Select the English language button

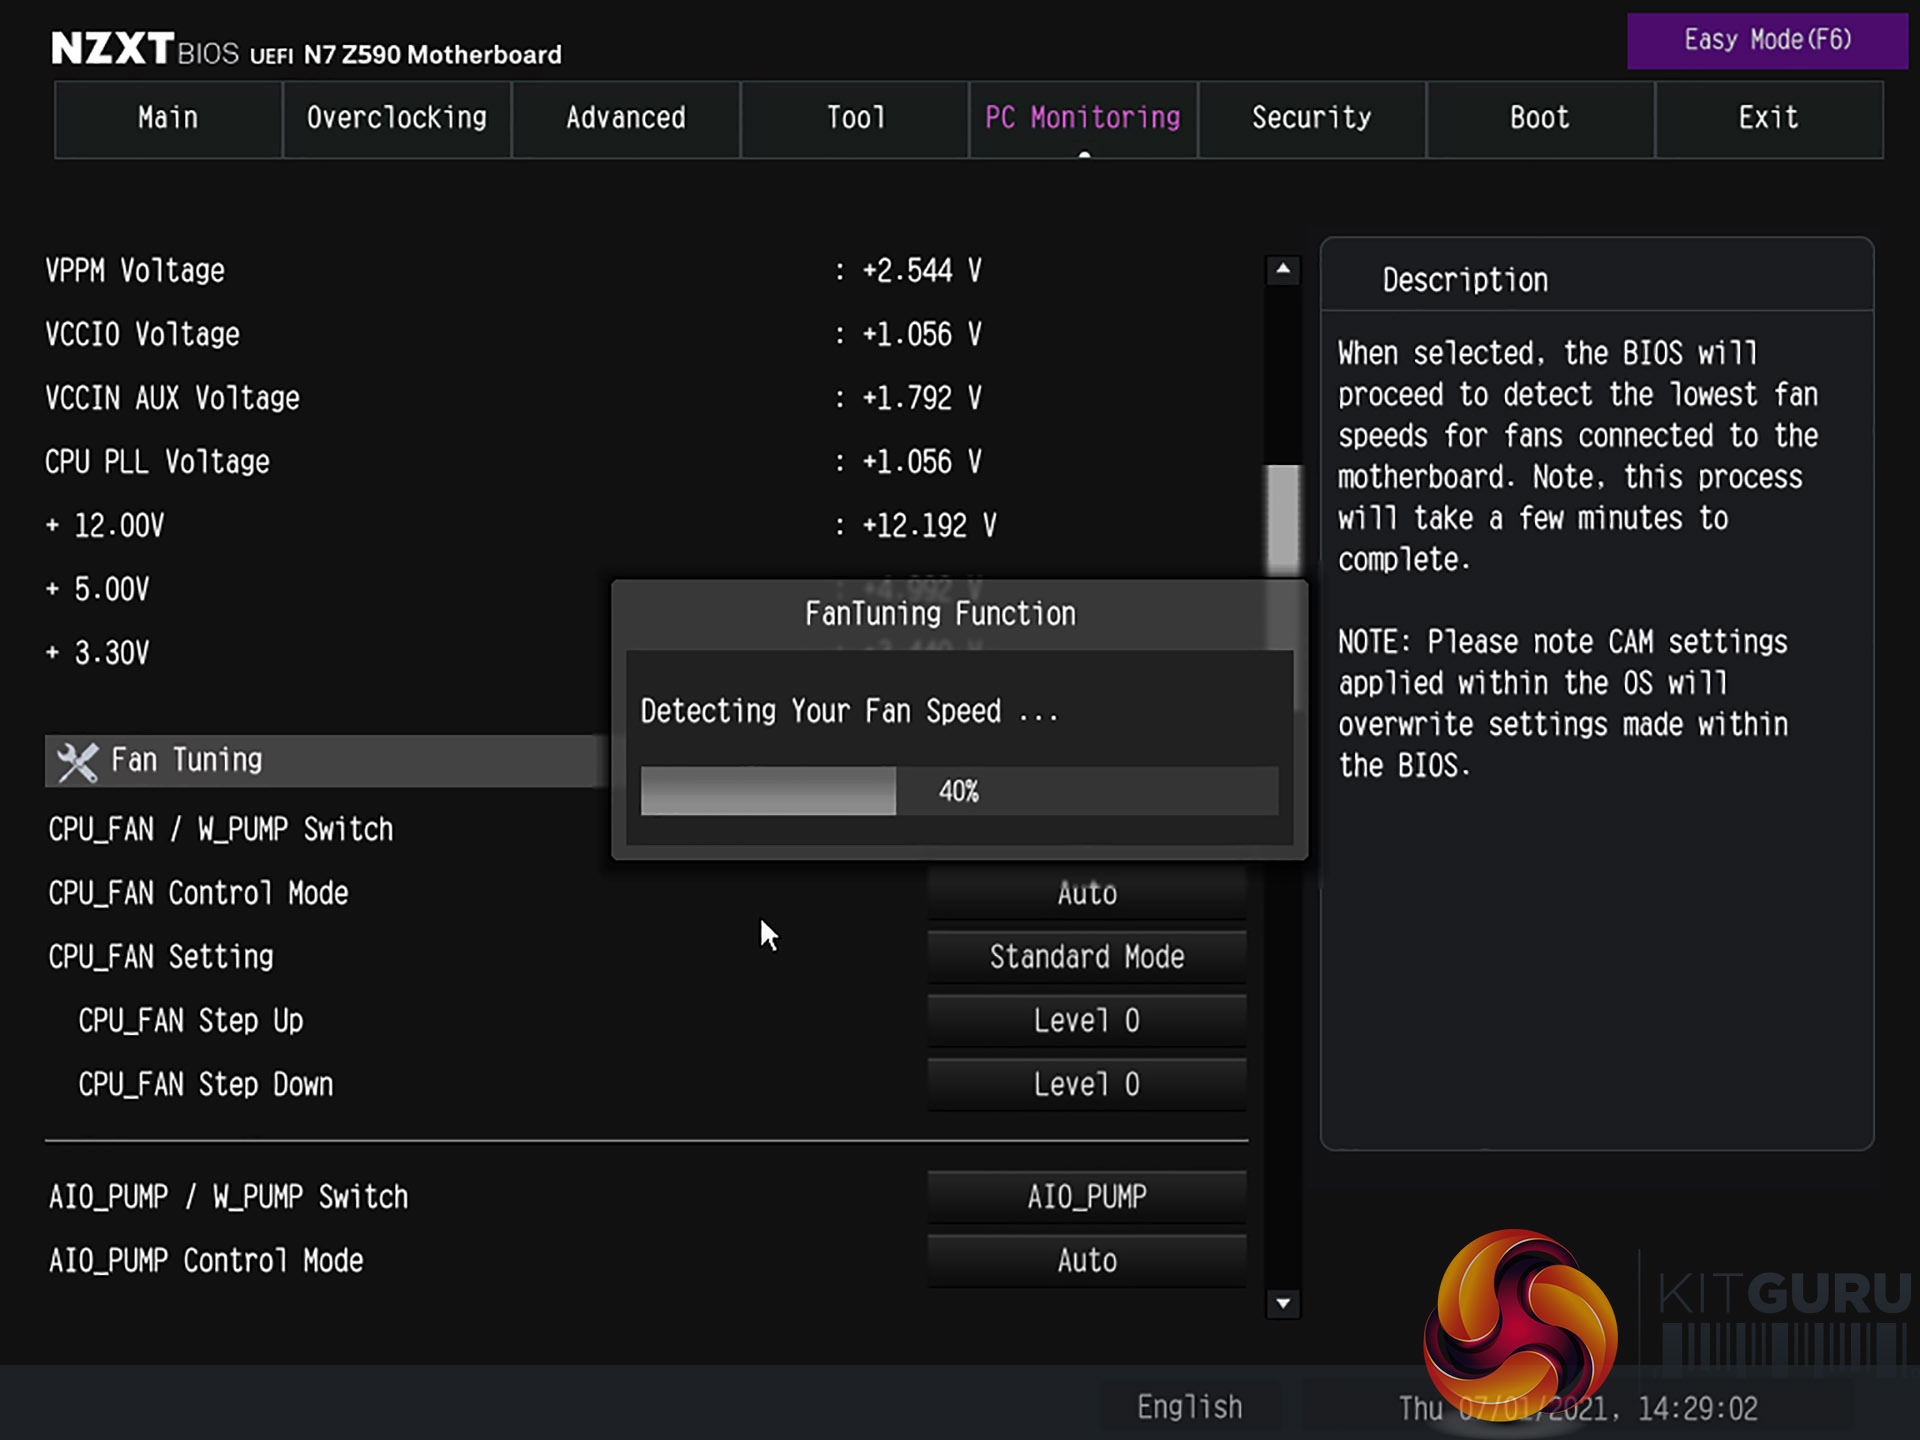point(1189,1408)
